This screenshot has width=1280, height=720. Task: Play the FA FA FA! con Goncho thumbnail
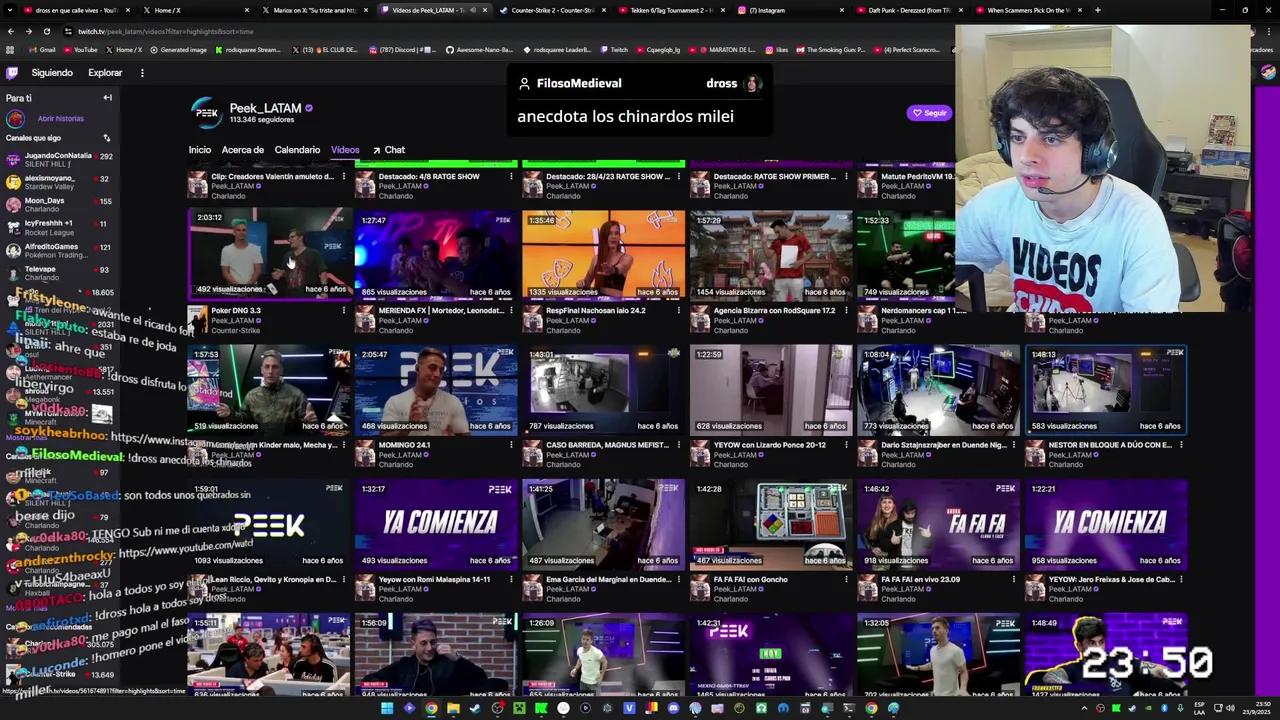point(770,524)
